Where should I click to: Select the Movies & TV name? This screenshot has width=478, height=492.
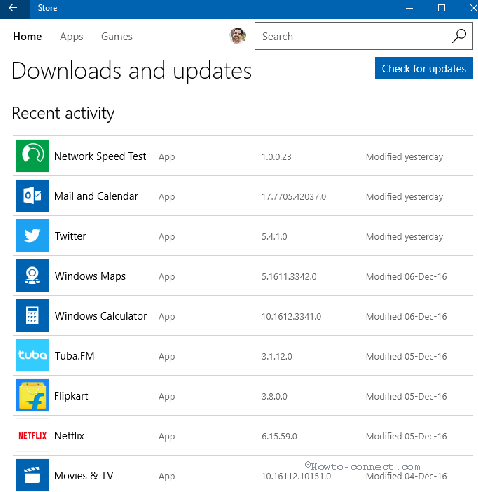(x=84, y=476)
